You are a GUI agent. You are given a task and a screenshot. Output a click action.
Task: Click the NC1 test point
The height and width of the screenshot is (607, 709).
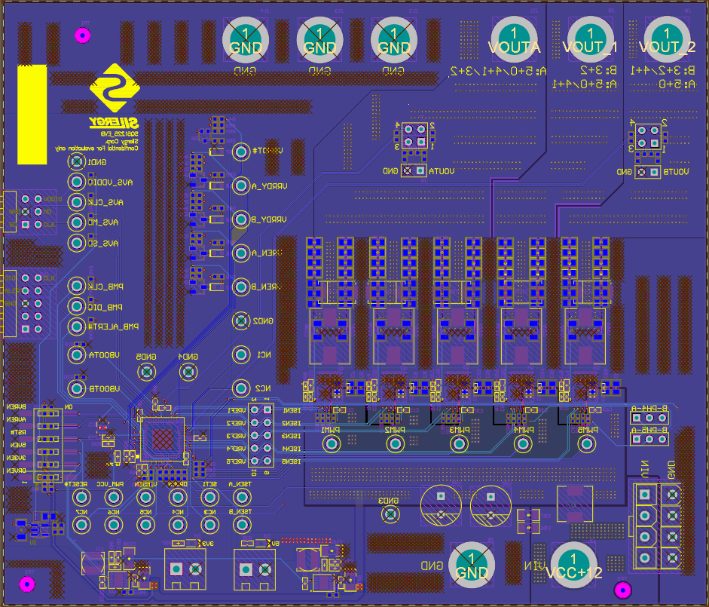pyautogui.click(x=241, y=354)
